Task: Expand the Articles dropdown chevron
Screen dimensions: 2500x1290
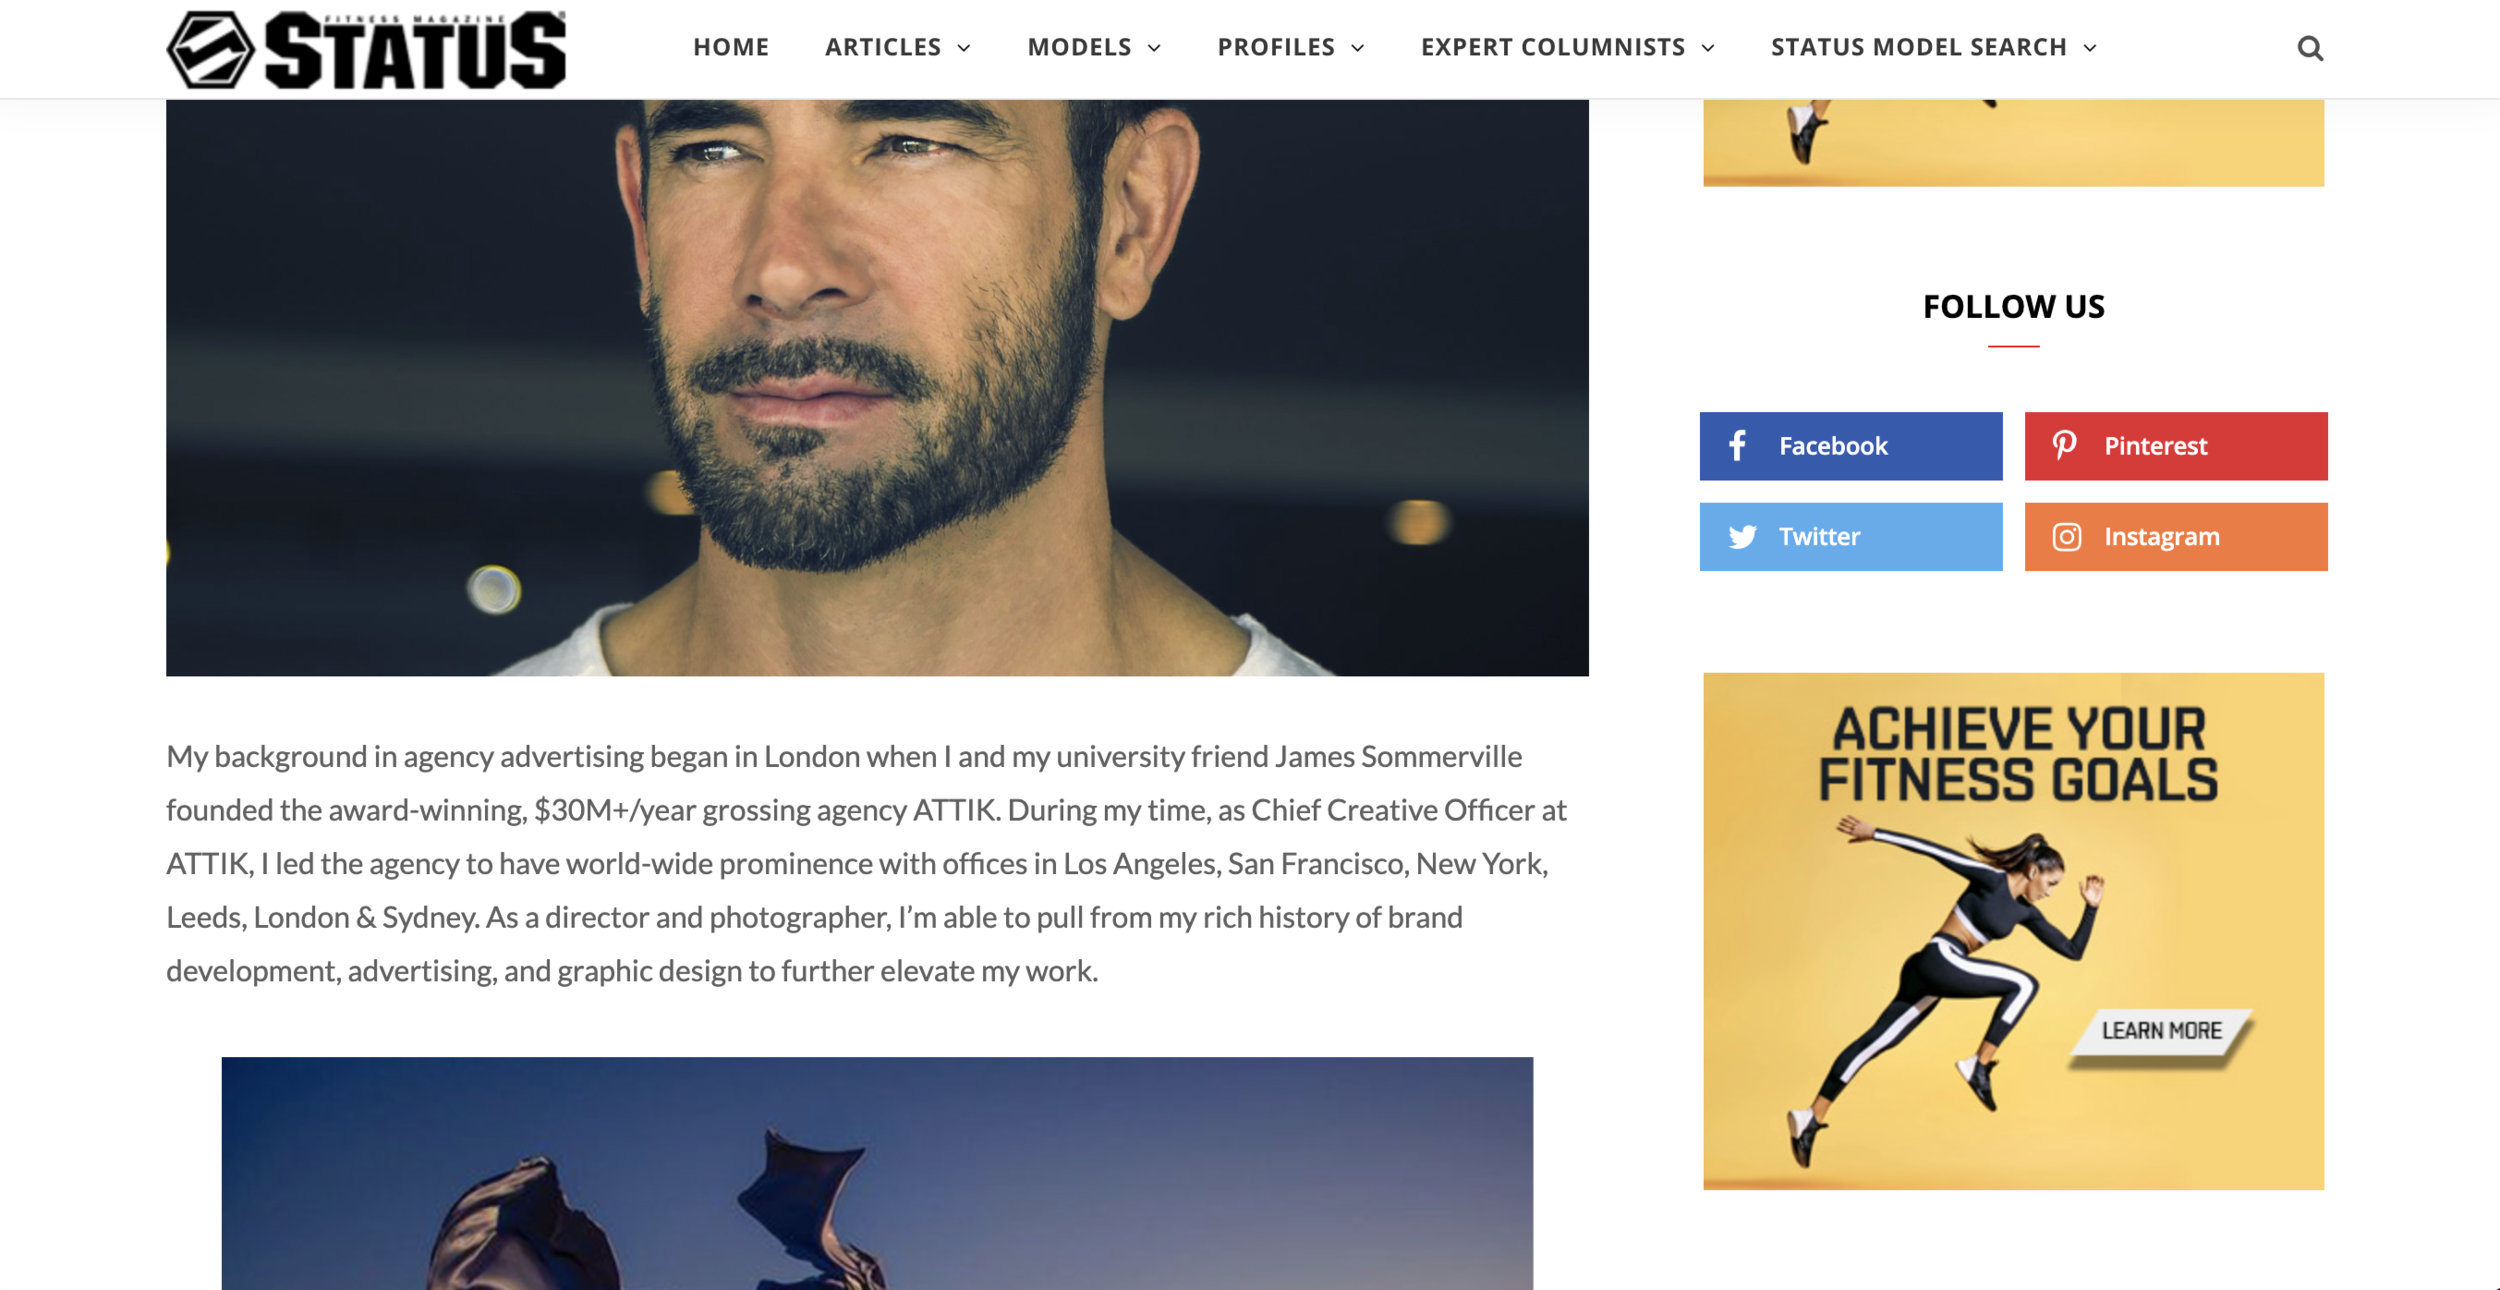Action: pos(964,48)
